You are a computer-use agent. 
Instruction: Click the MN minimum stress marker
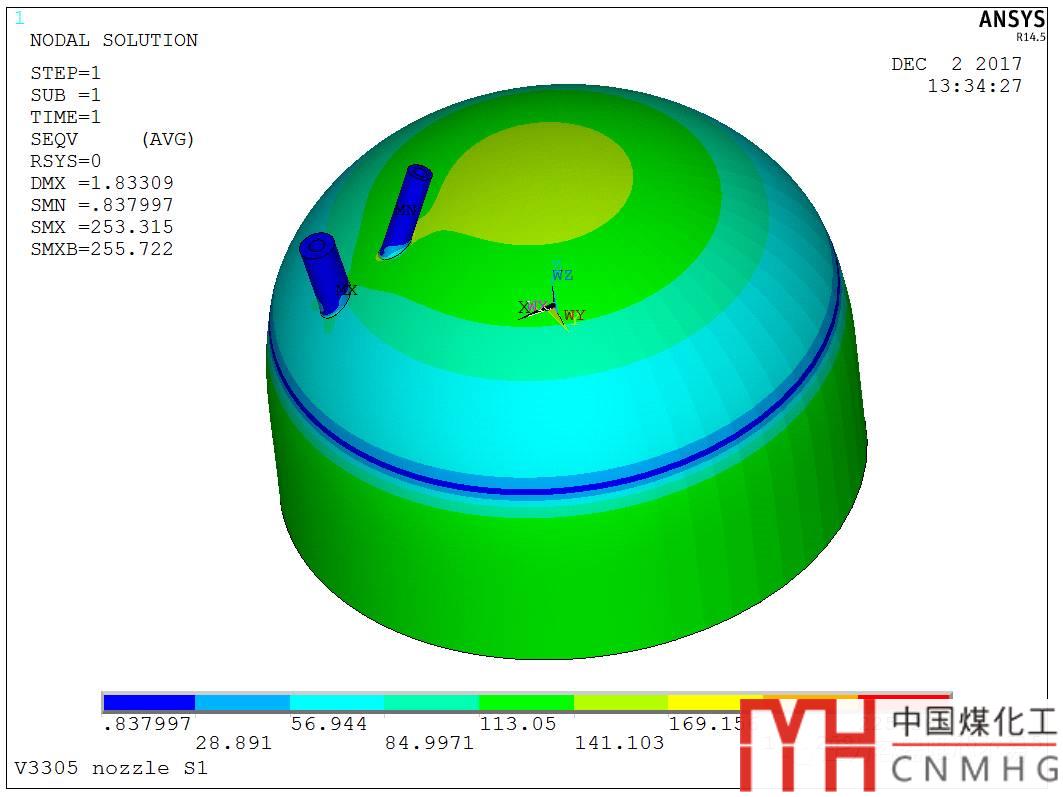[x=406, y=210]
